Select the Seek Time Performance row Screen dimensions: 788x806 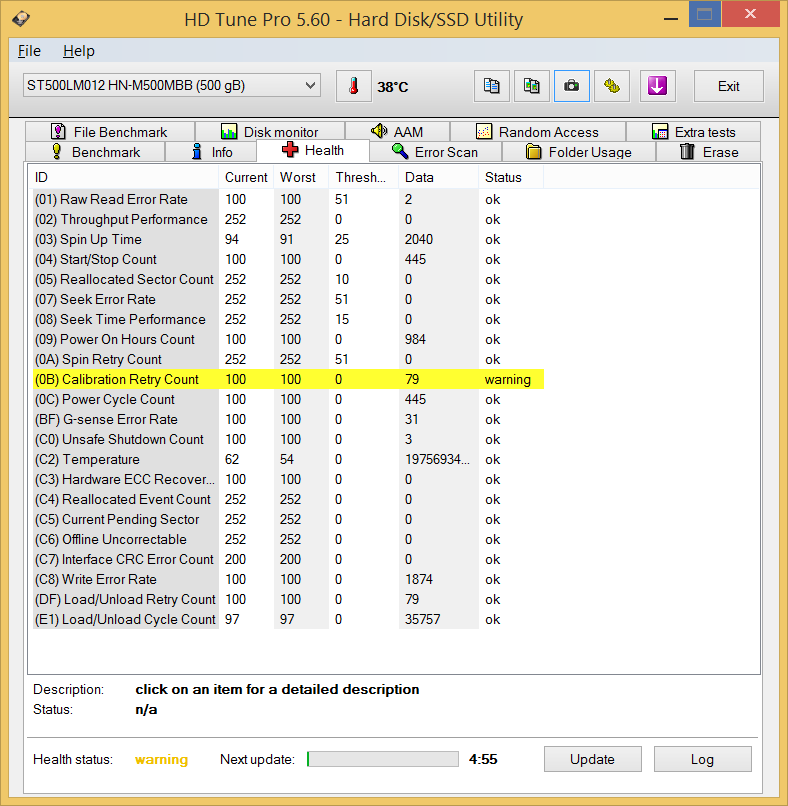[288, 319]
